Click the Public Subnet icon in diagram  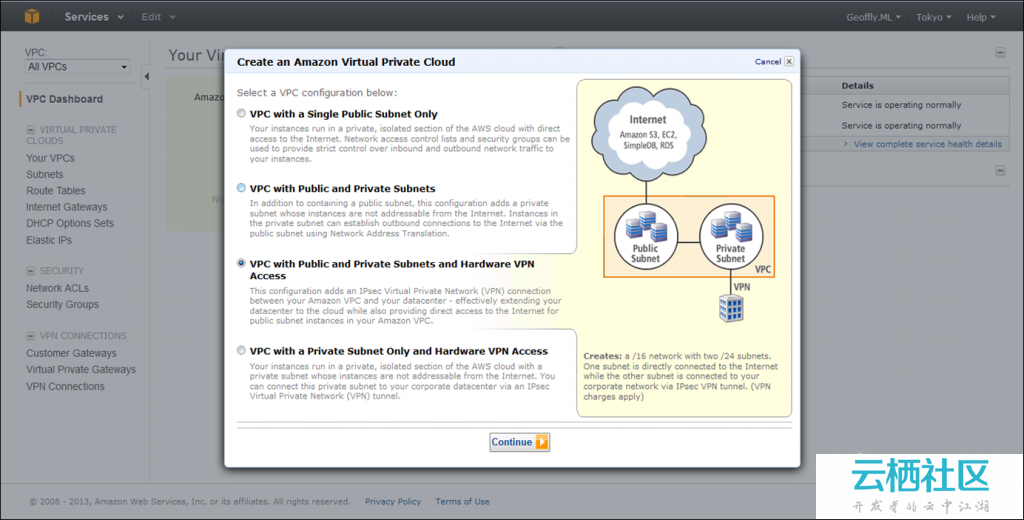[645, 237]
